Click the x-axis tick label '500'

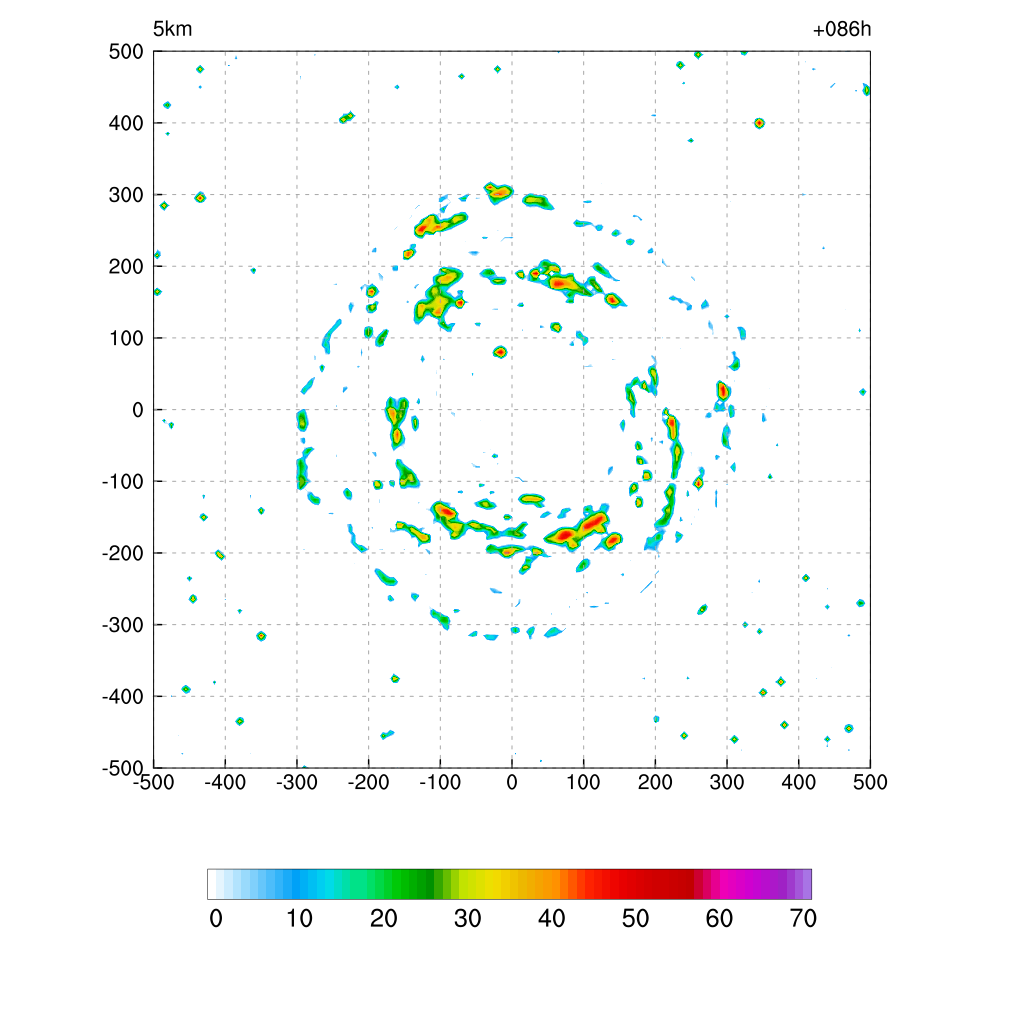870,782
